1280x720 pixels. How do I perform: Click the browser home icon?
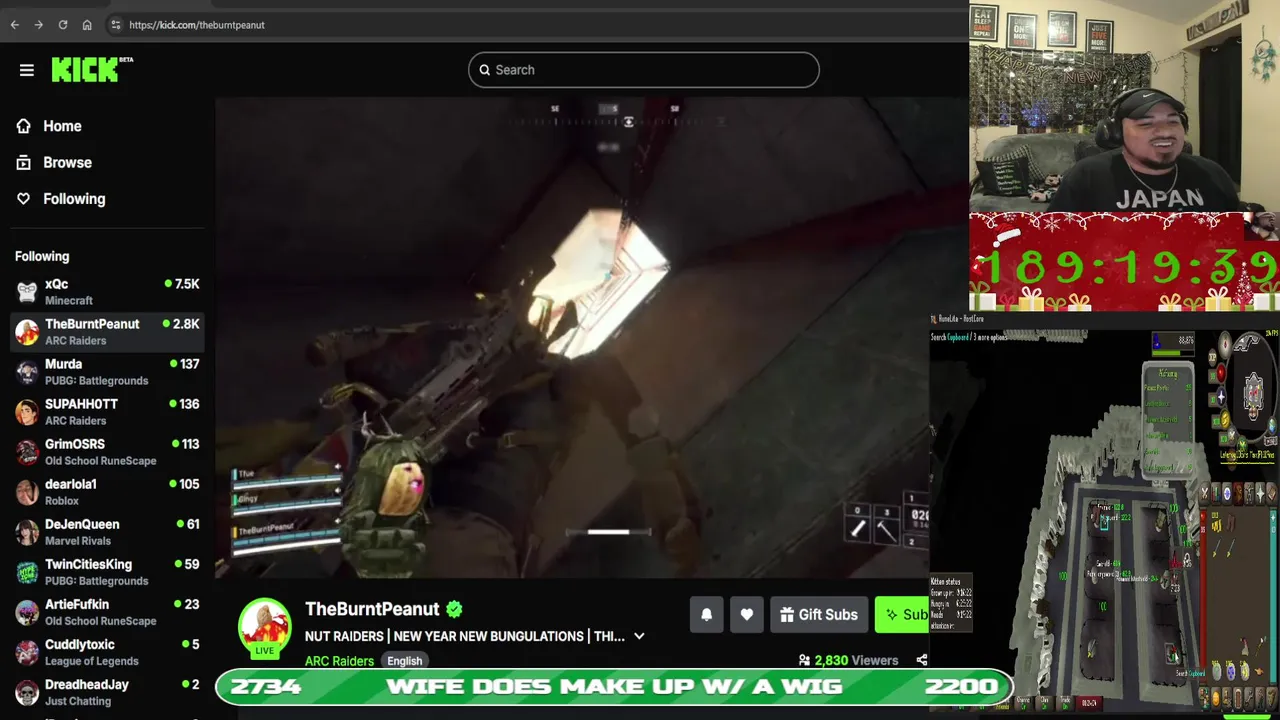87,25
